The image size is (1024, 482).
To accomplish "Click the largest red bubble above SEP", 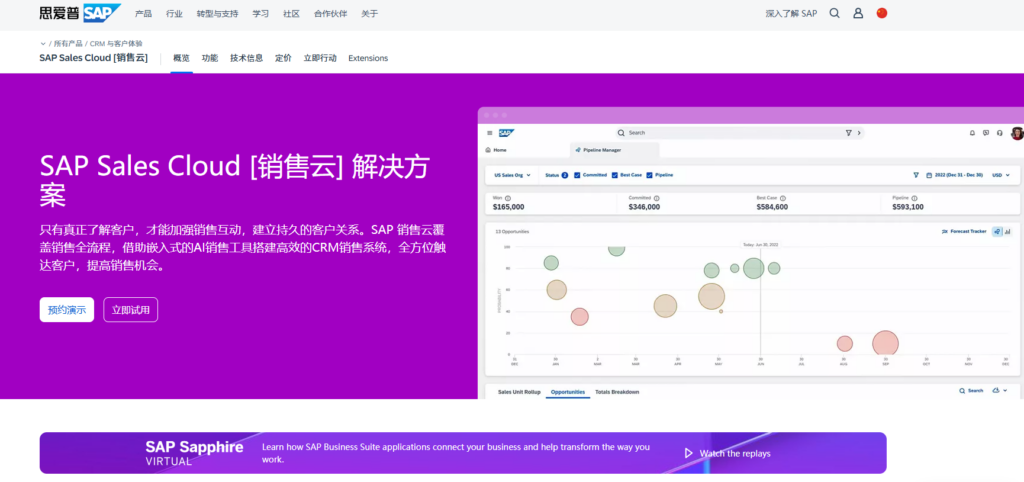I will pos(886,344).
